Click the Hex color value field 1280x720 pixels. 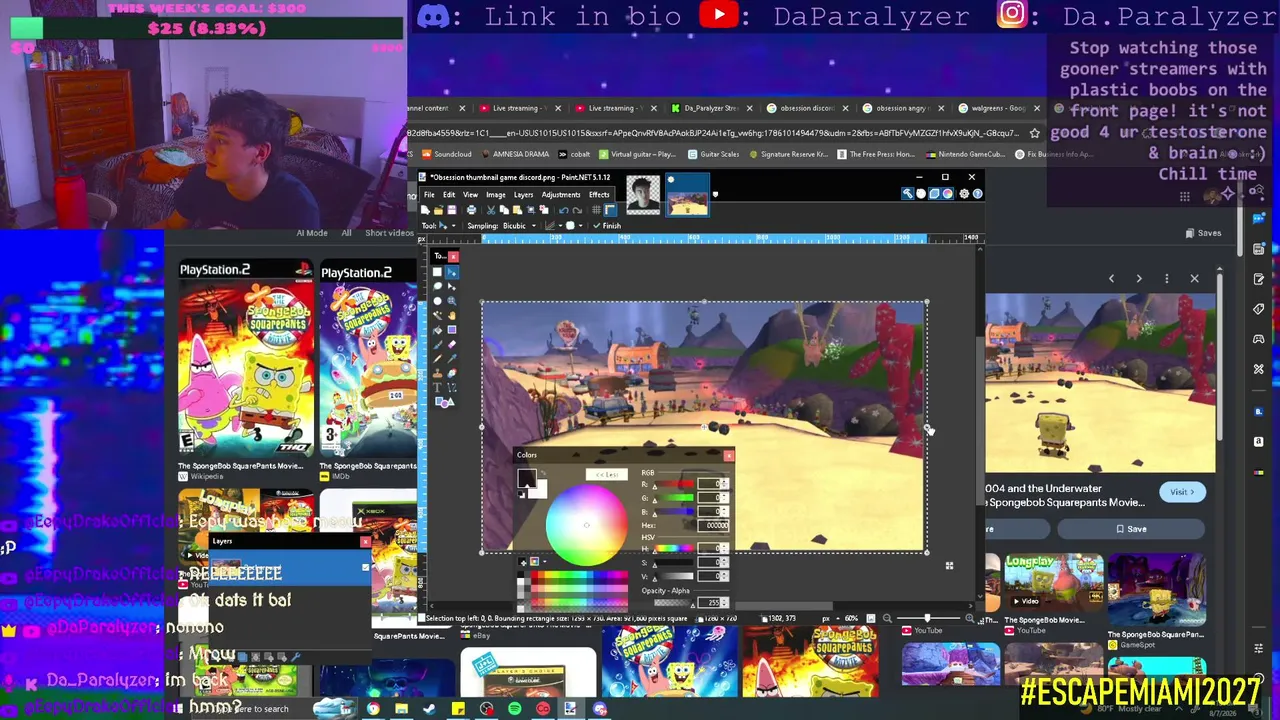pyautogui.click(x=715, y=525)
